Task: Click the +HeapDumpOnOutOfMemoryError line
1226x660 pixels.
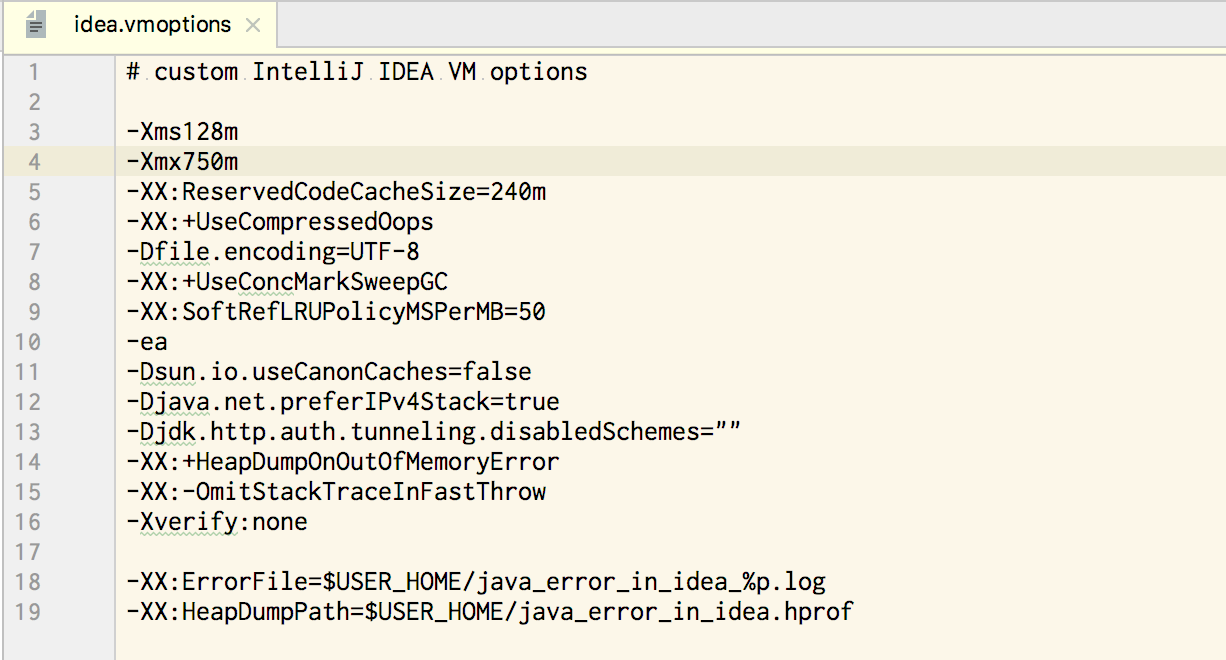Action: (x=343, y=461)
